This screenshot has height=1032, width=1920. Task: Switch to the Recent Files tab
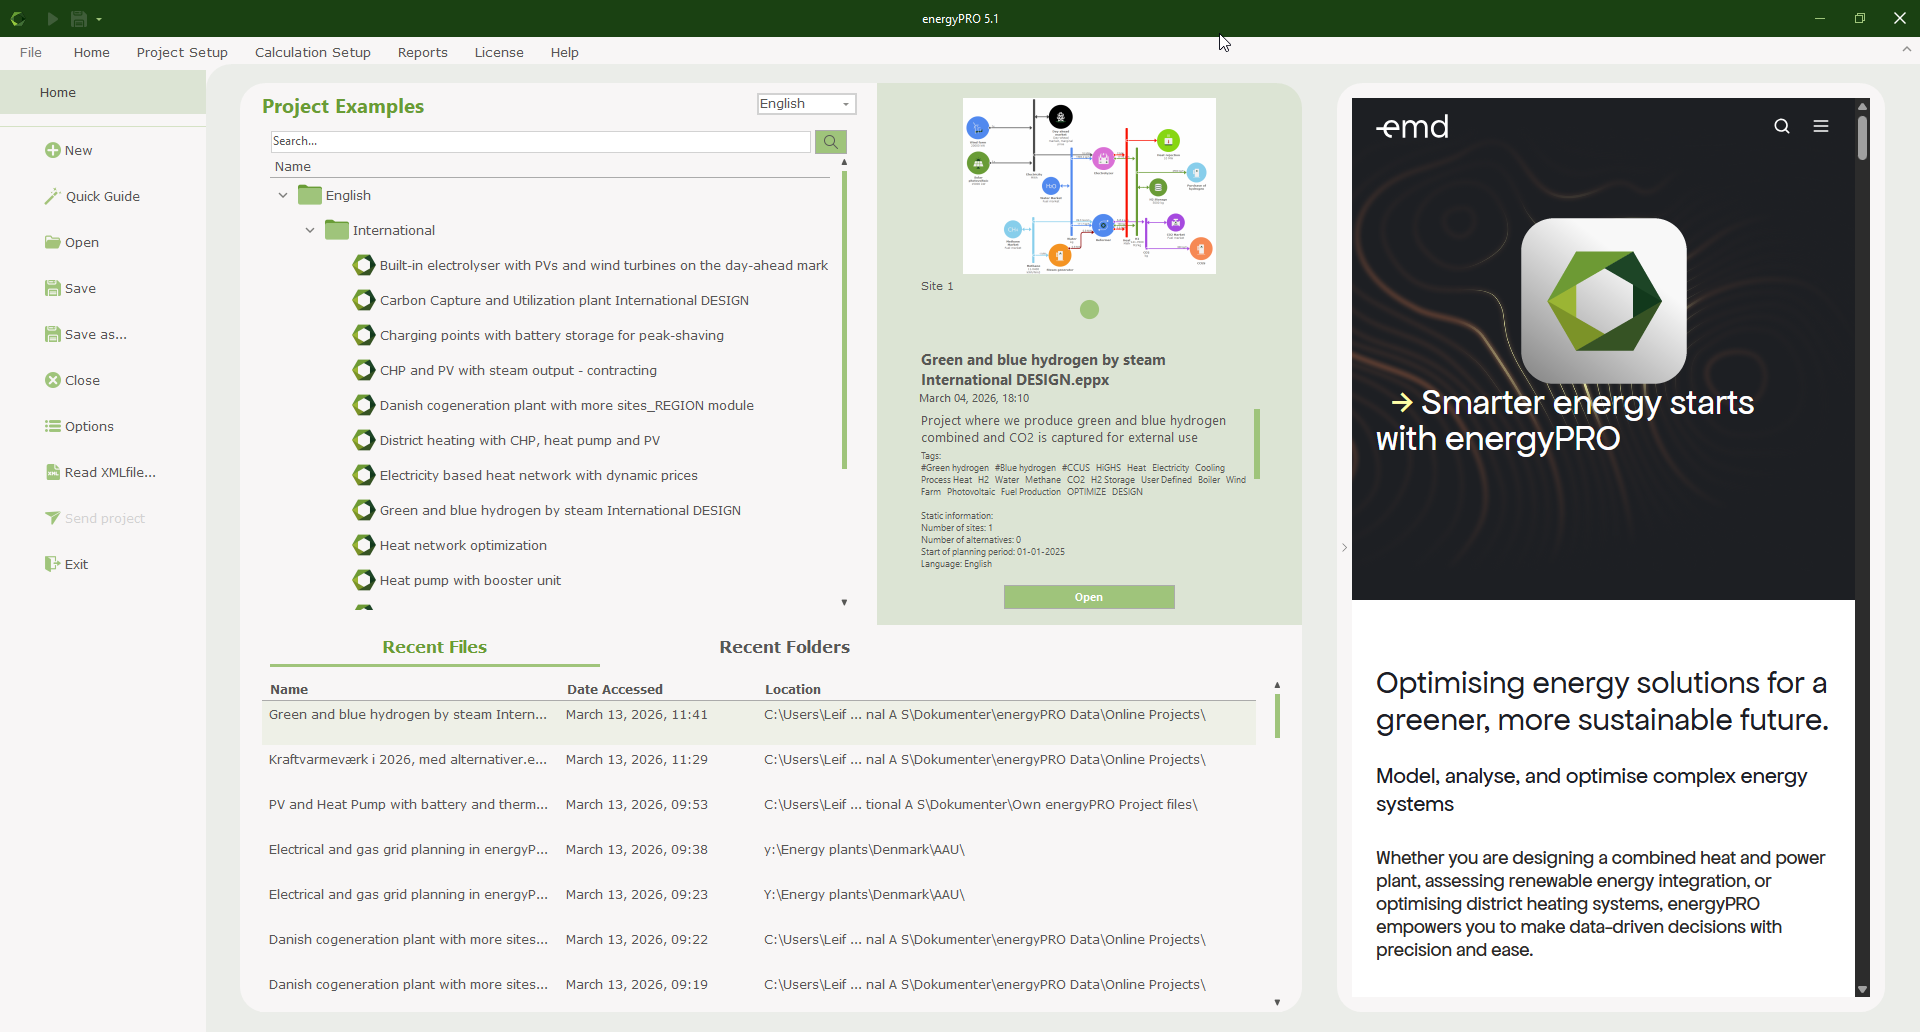click(435, 647)
